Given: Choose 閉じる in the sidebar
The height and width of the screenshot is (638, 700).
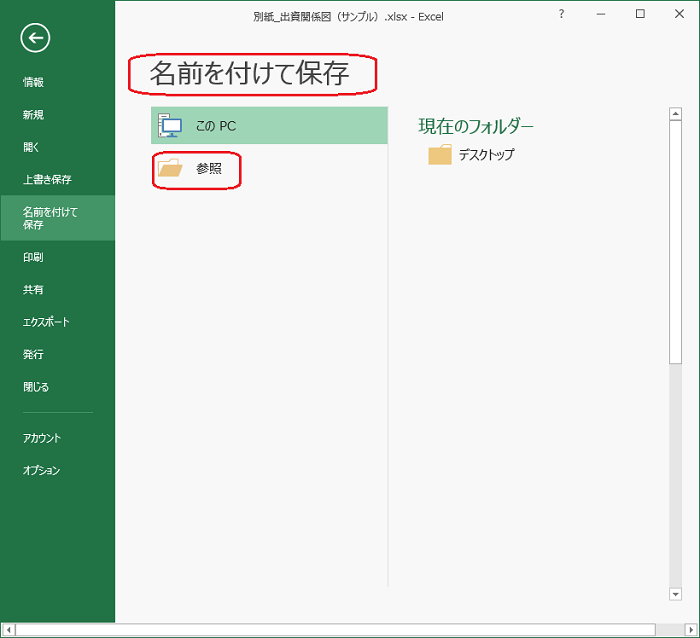Looking at the screenshot, I should click(x=36, y=387).
